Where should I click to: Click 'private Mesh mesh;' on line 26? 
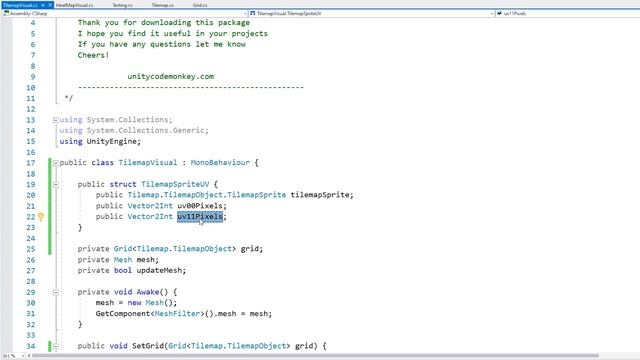tap(118, 260)
